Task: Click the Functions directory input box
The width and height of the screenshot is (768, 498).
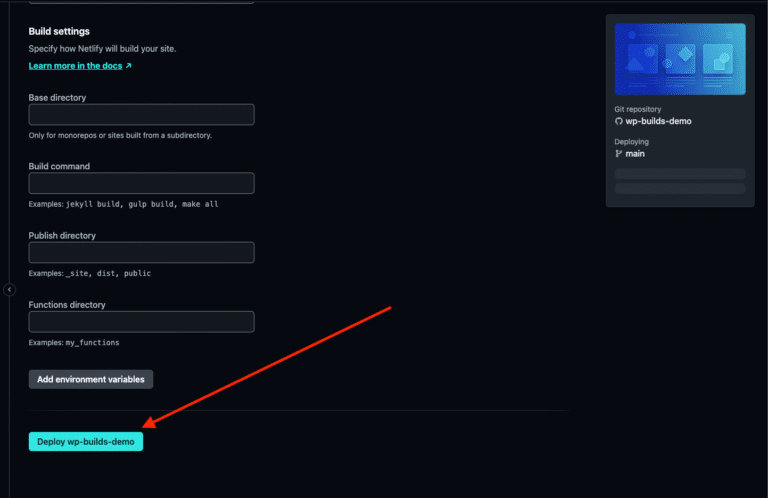Action: pos(142,322)
